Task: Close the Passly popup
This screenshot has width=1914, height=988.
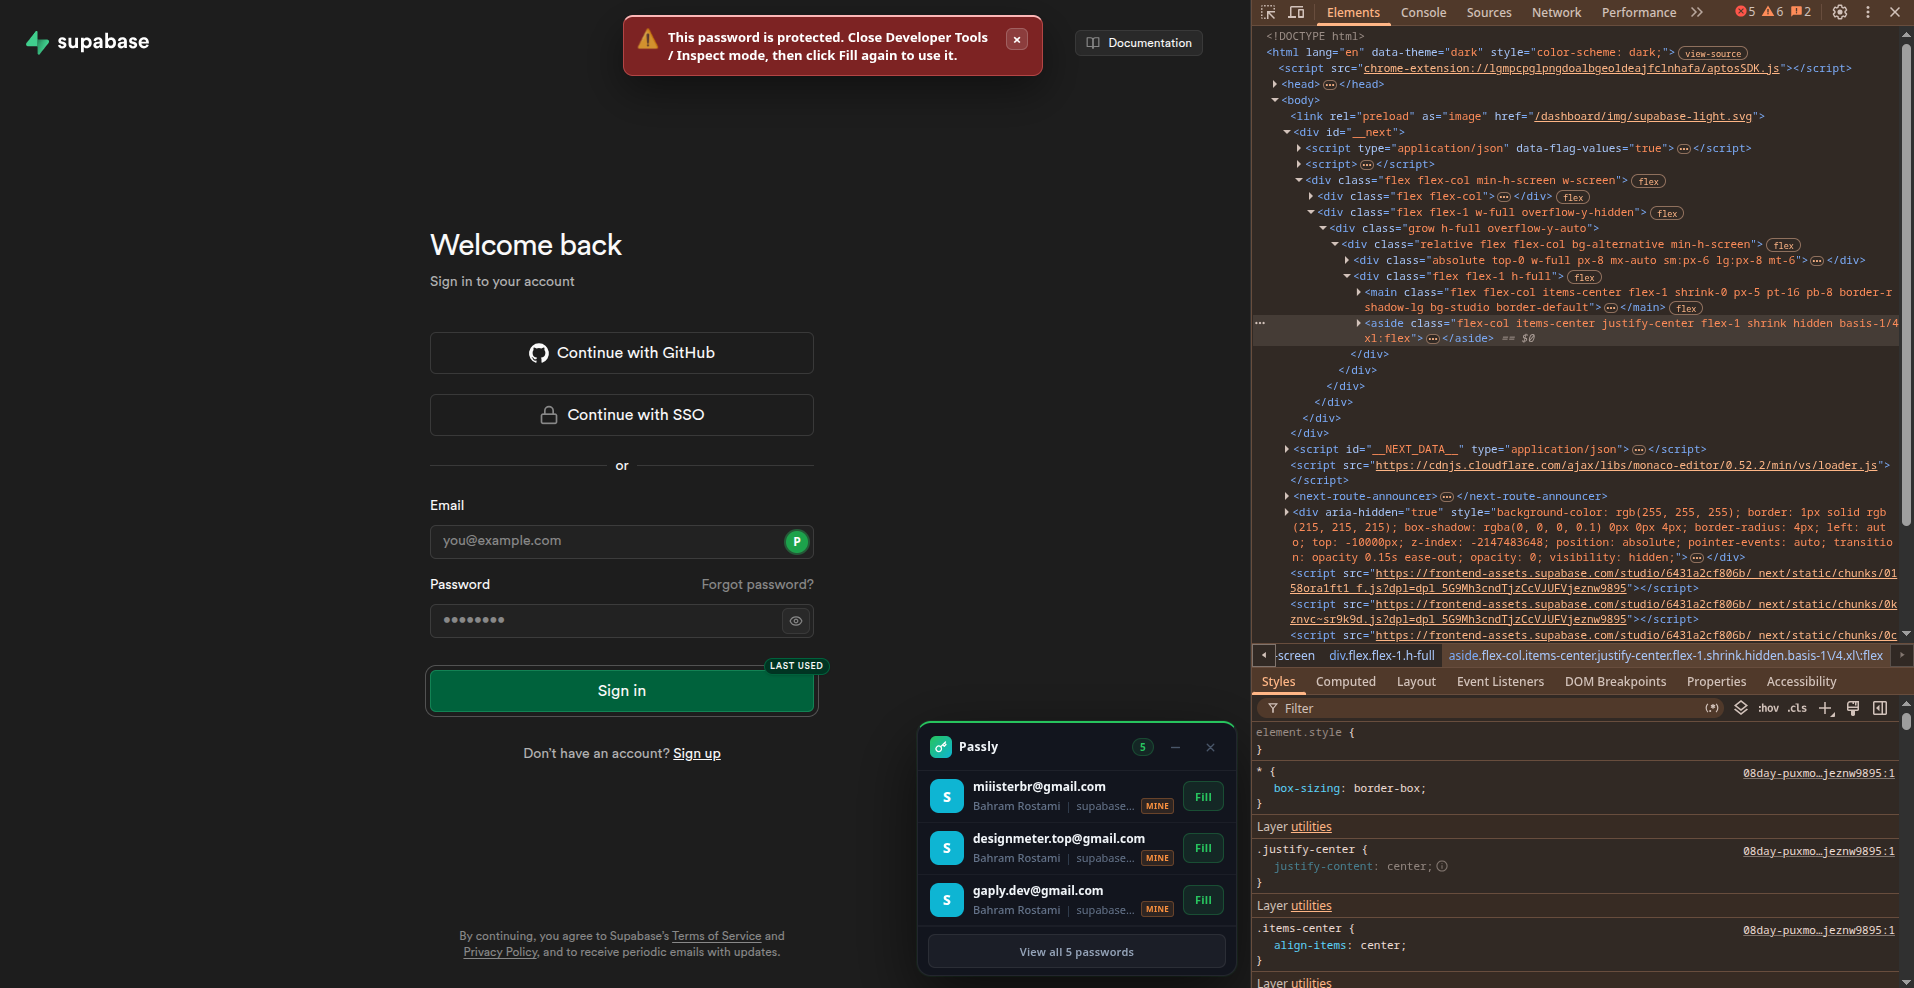Action: coord(1211,747)
